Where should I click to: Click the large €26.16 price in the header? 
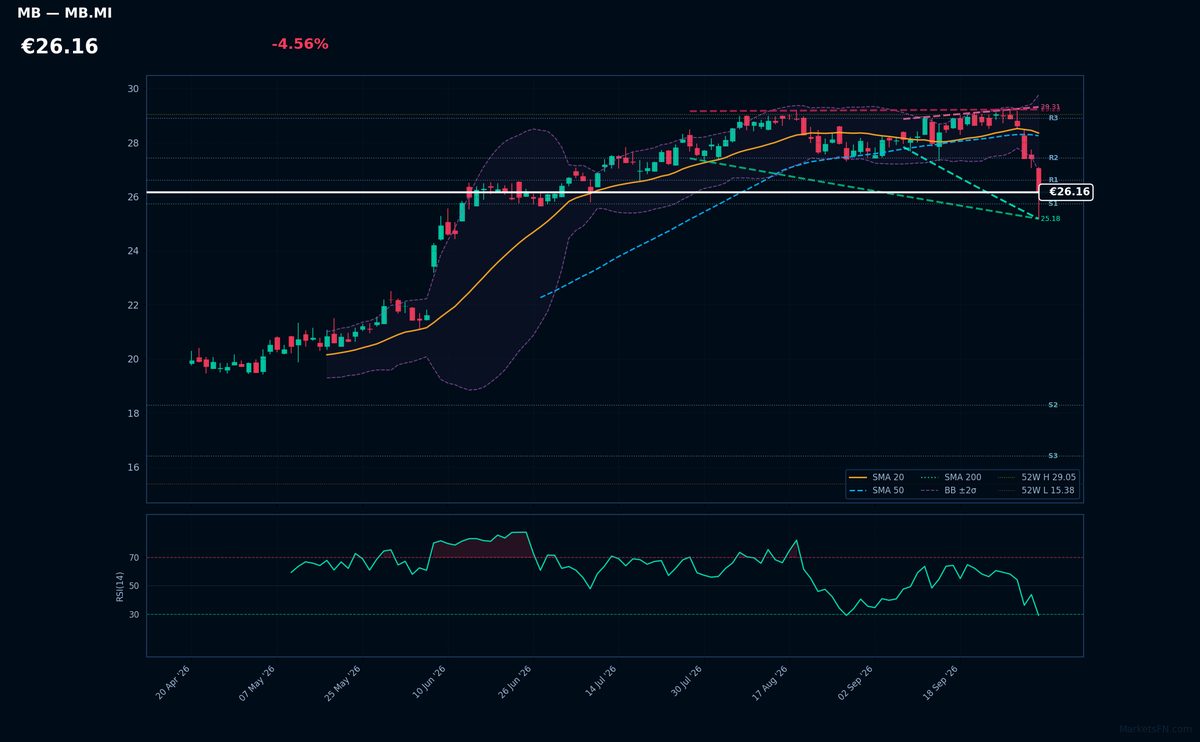[x=60, y=47]
